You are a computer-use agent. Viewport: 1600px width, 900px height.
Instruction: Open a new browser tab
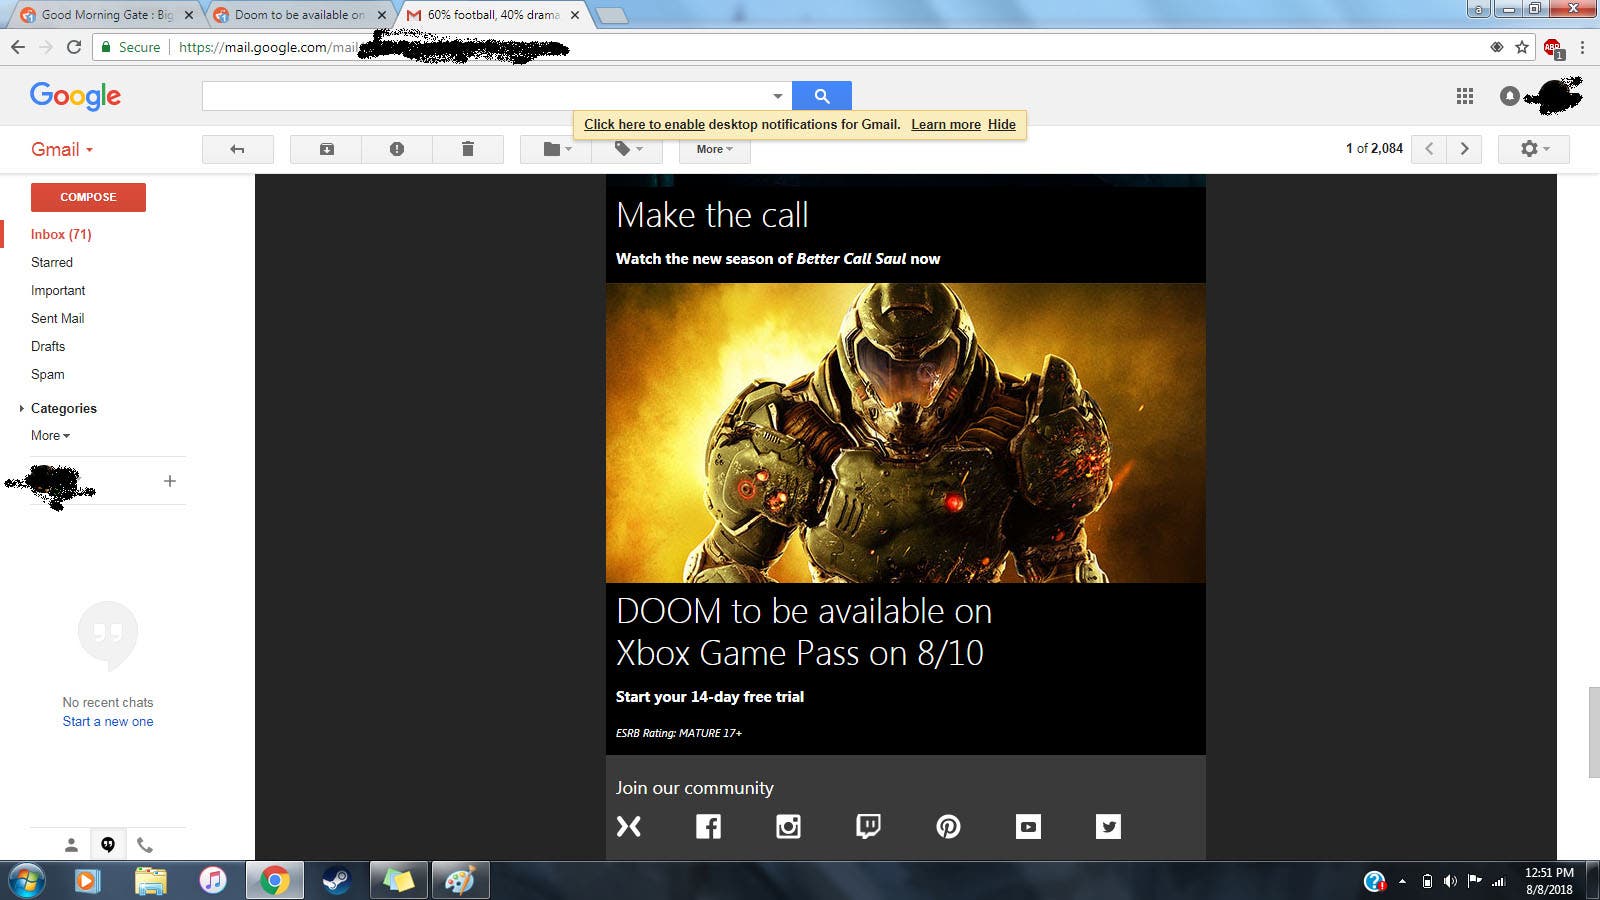612,15
